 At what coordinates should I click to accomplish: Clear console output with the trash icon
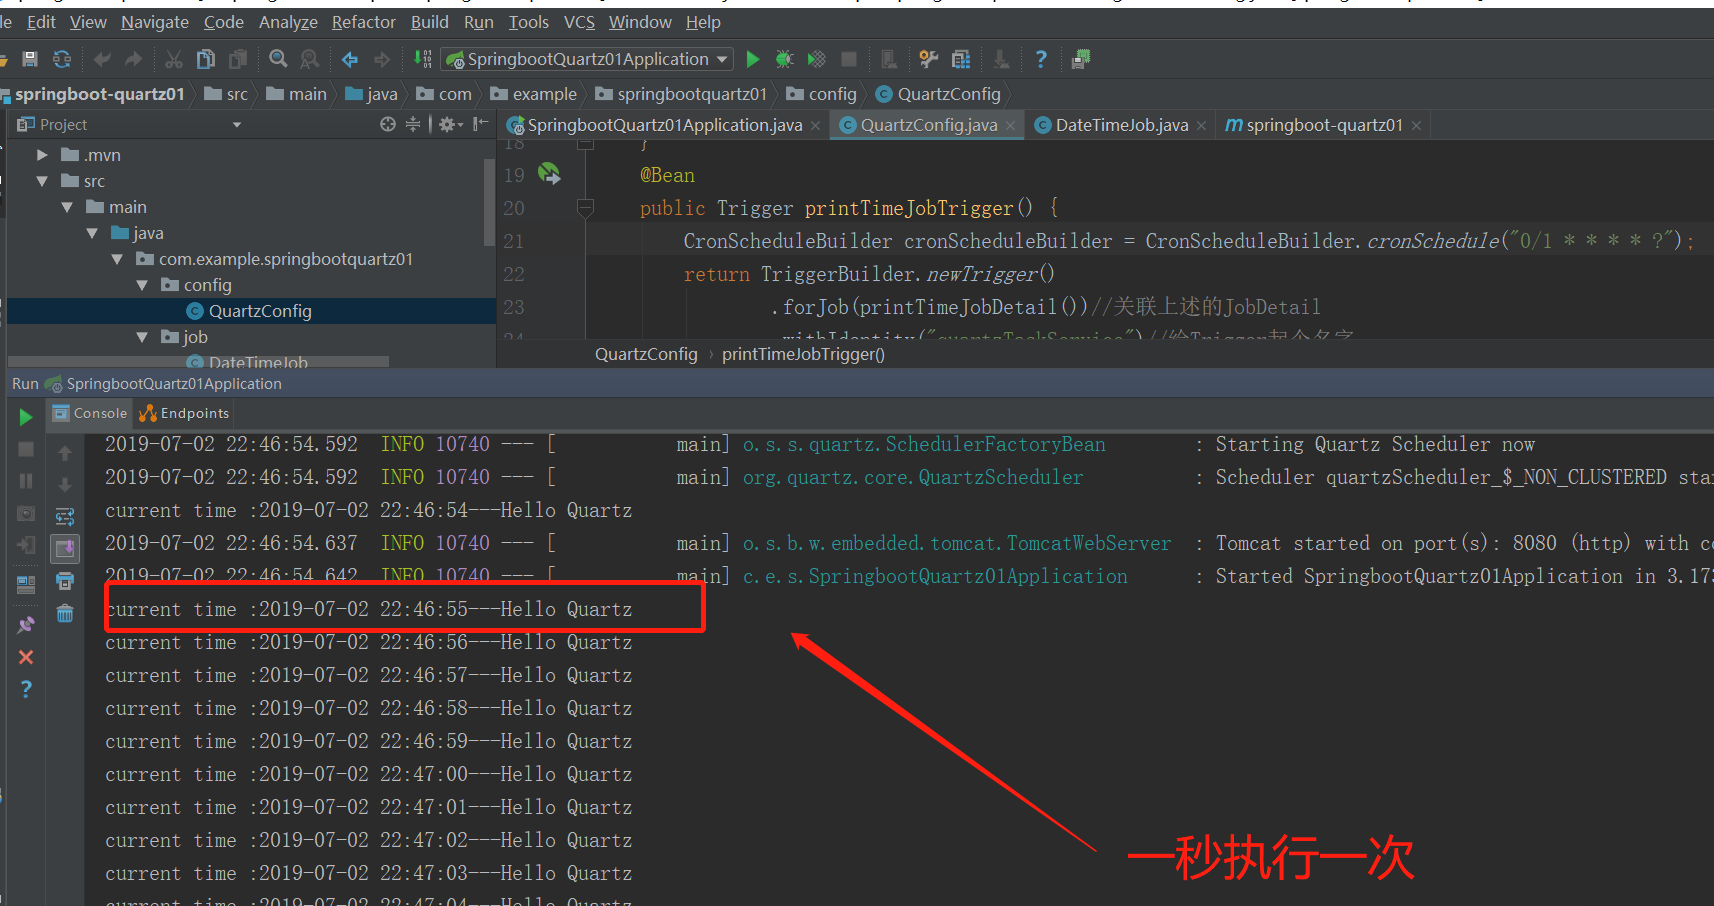click(x=65, y=614)
